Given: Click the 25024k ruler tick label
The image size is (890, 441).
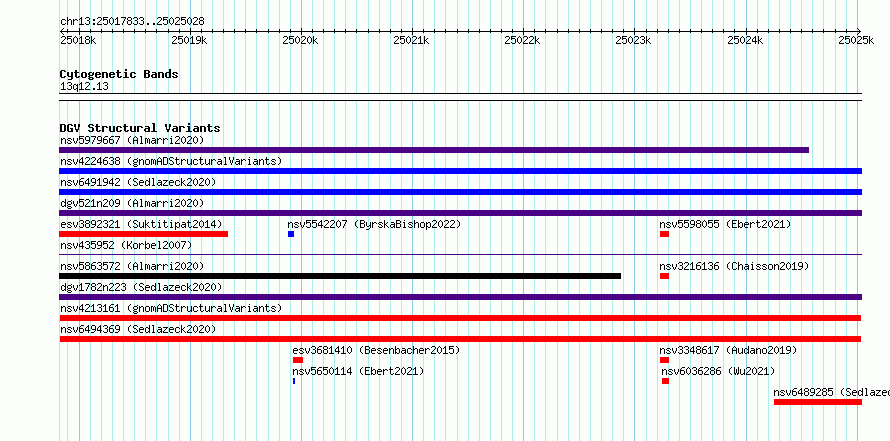Looking at the screenshot, I should tap(746, 40).
